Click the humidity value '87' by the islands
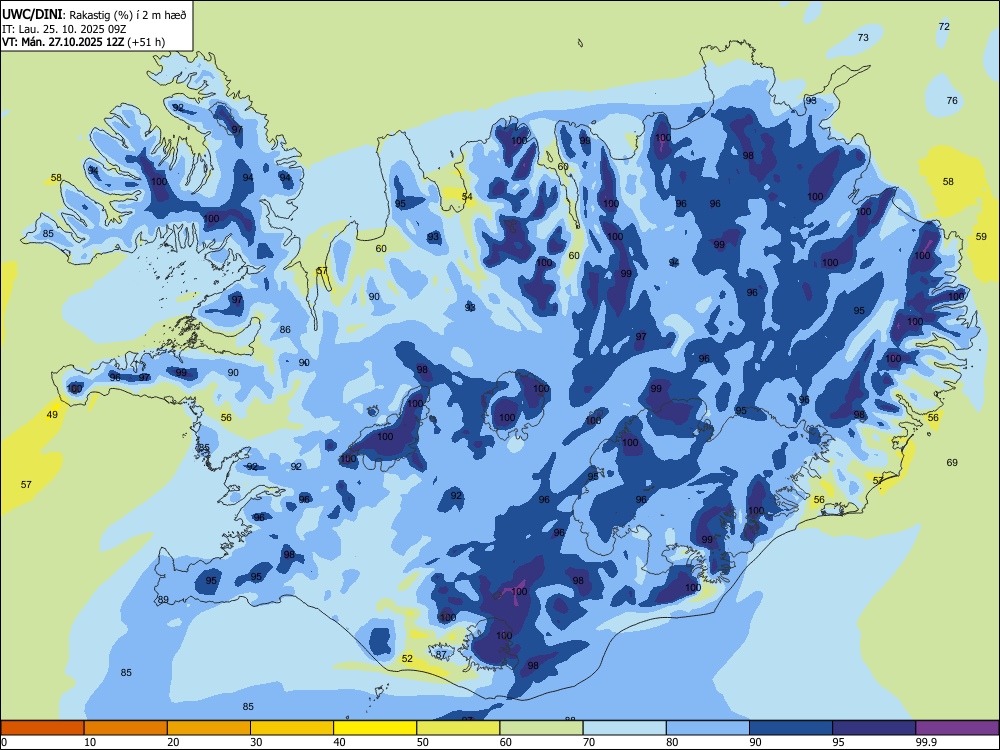The image size is (1000, 750). click(x=441, y=654)
